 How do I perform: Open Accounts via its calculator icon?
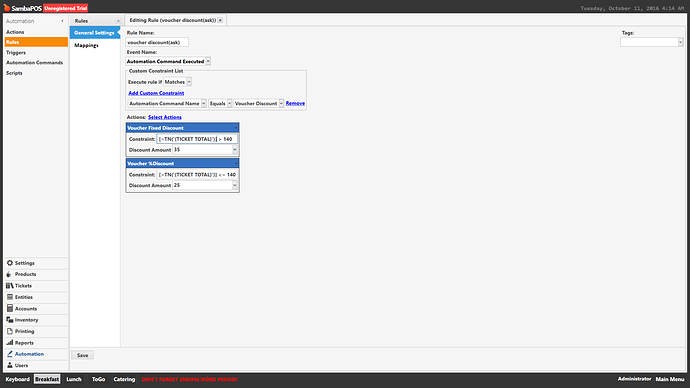click(x=10, y=308)
